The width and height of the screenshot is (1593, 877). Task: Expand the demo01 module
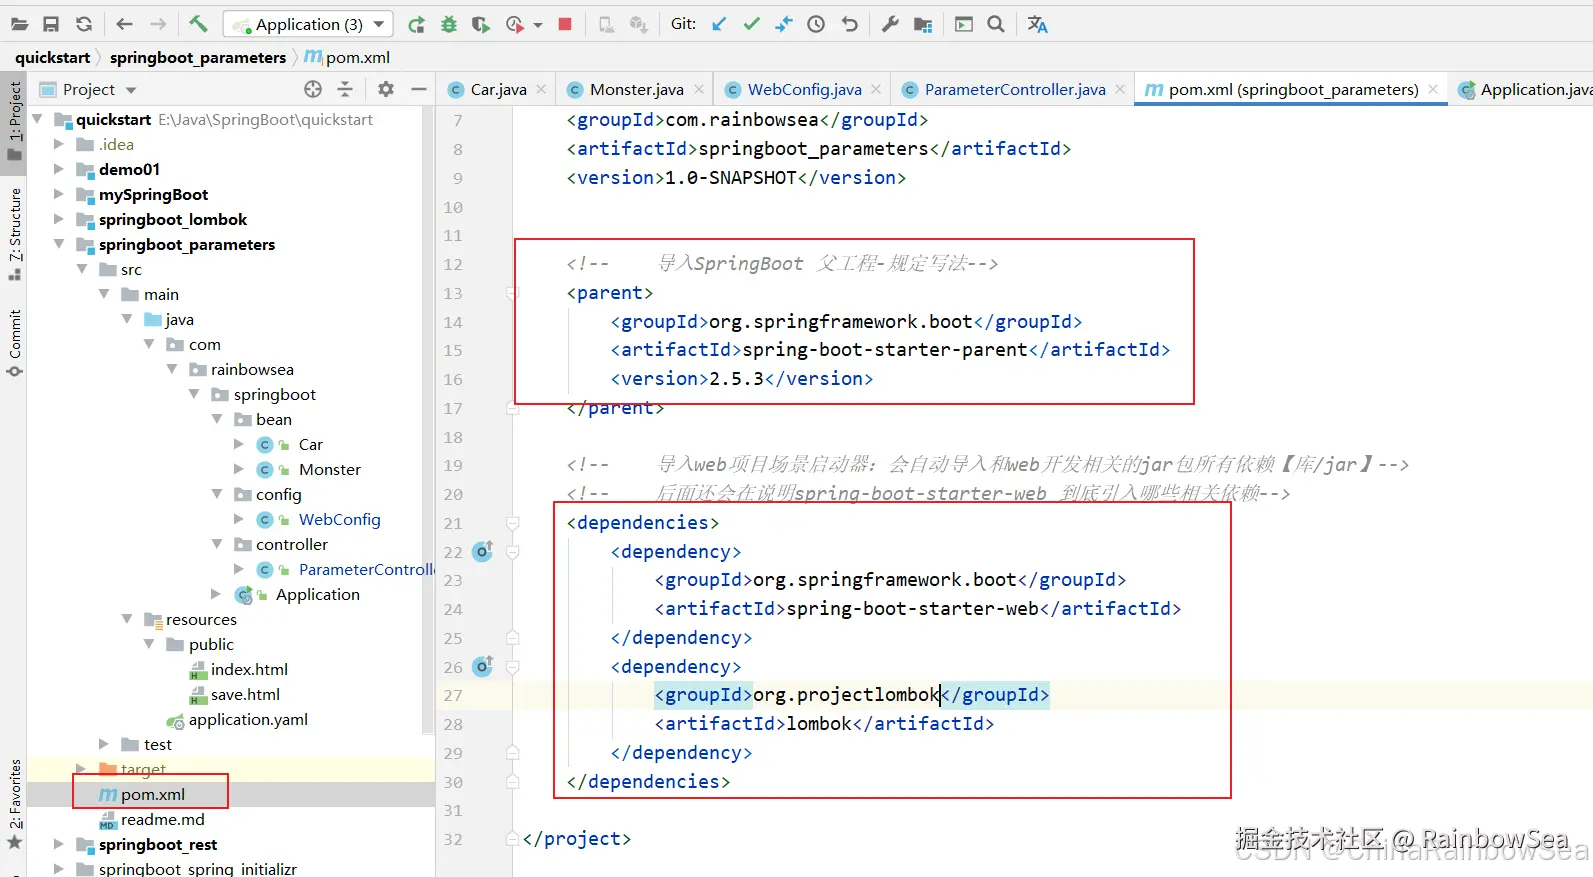[x=59, y=169]
